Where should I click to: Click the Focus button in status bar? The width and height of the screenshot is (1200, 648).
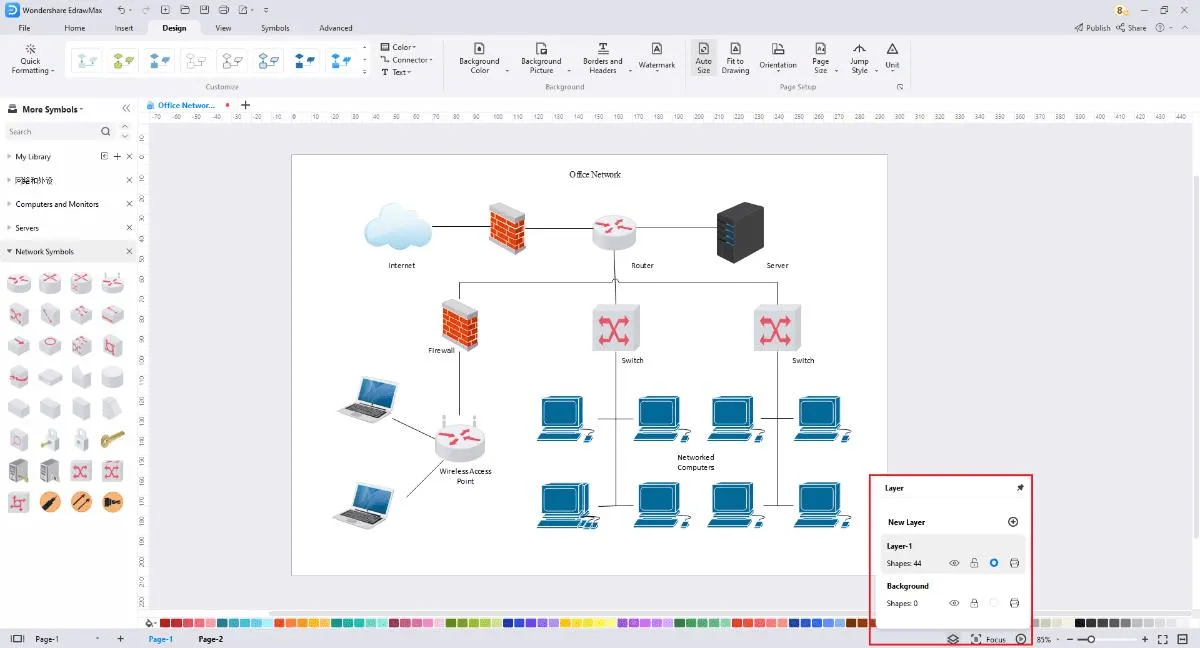[x=989, y=639]
